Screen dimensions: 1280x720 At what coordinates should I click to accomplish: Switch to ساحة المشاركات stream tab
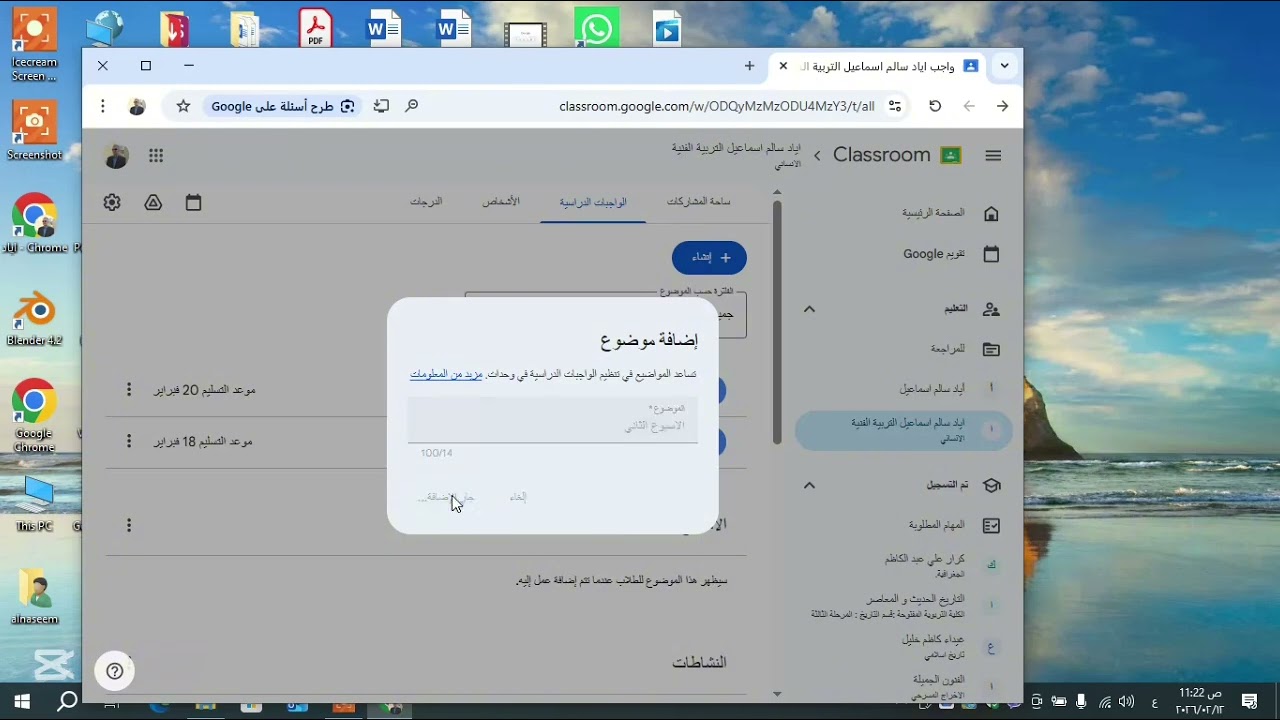(x=698, y=202)
